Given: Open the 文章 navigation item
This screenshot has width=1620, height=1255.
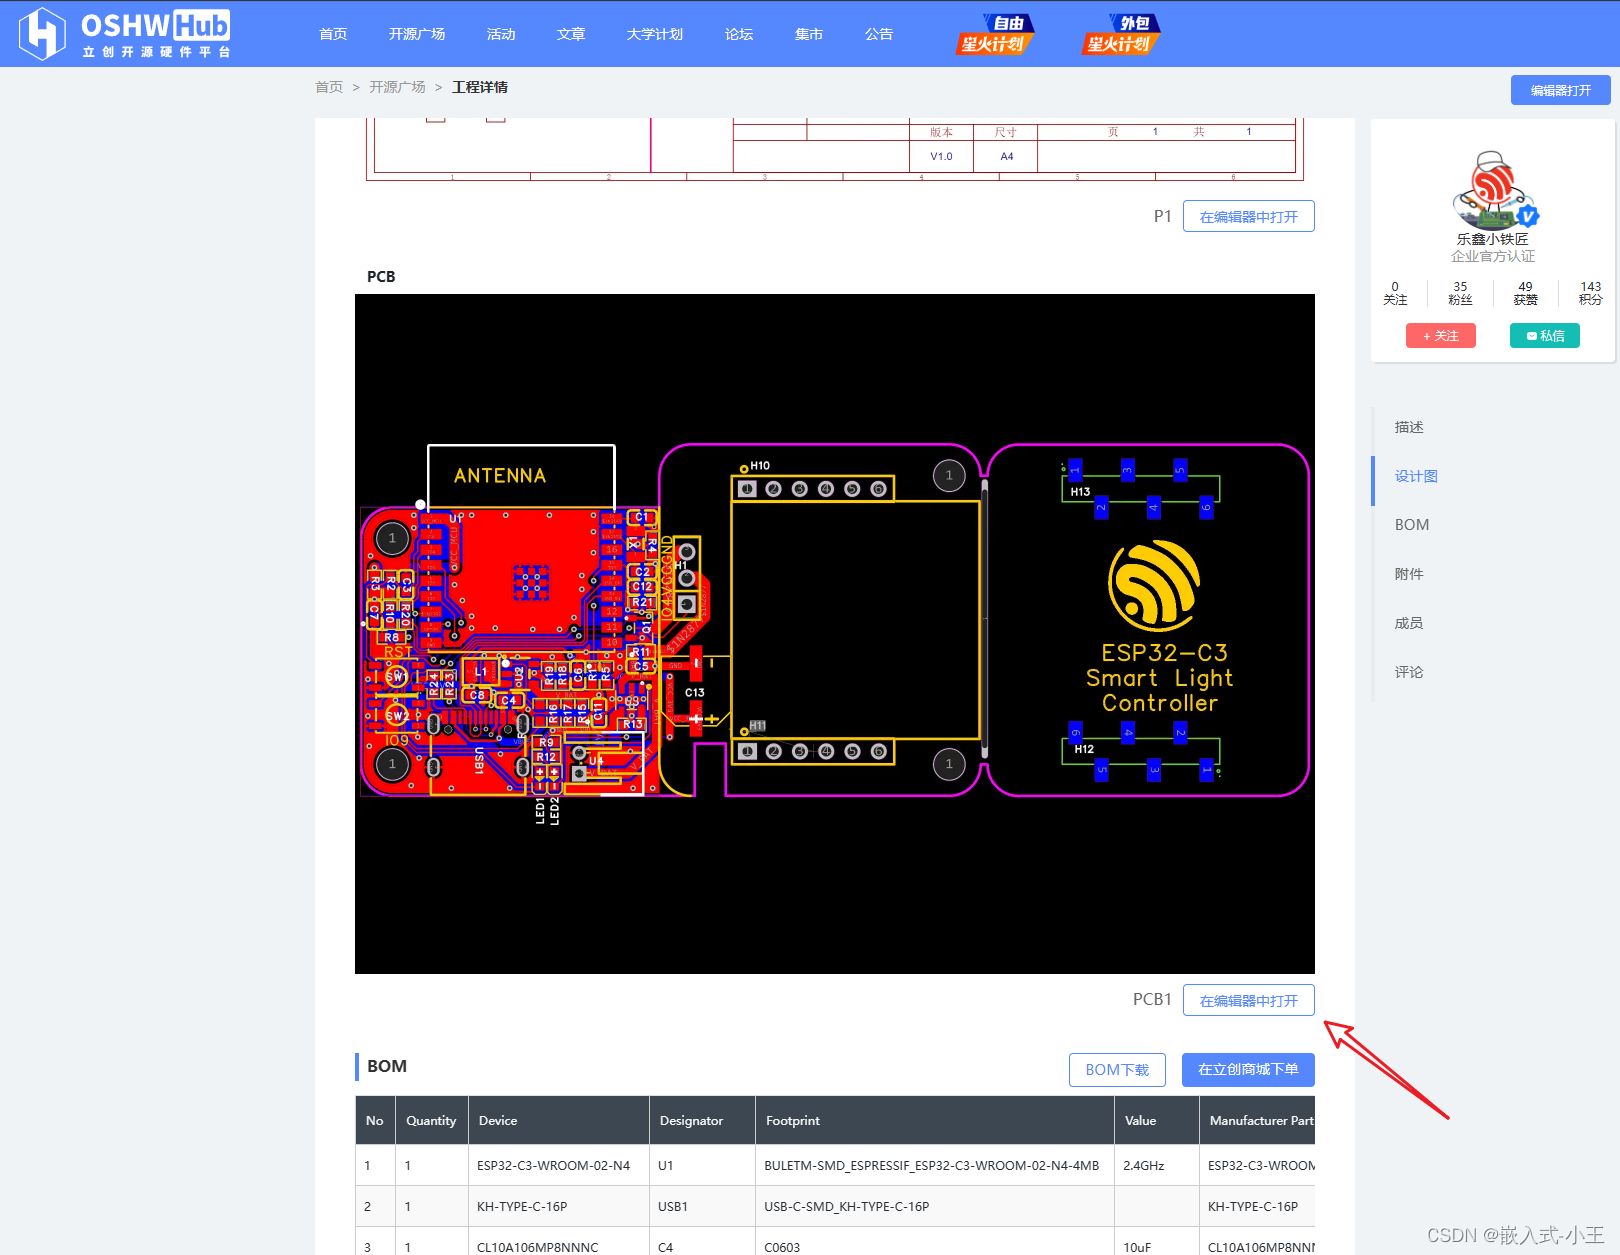Looking at the screenshot, I should (x=571, y=34).
